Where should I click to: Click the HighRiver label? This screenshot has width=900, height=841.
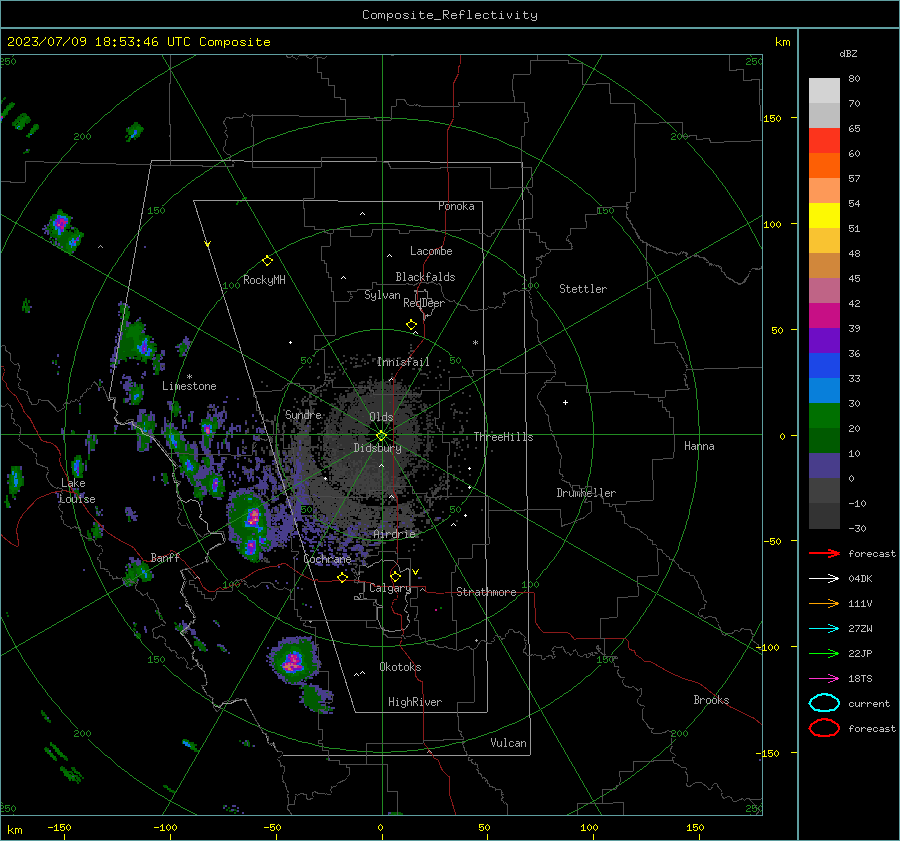415,702
